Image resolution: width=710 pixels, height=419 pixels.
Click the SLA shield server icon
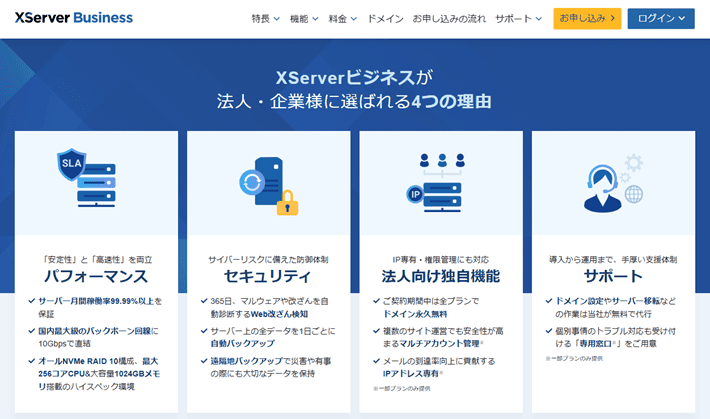click(86, 178)
